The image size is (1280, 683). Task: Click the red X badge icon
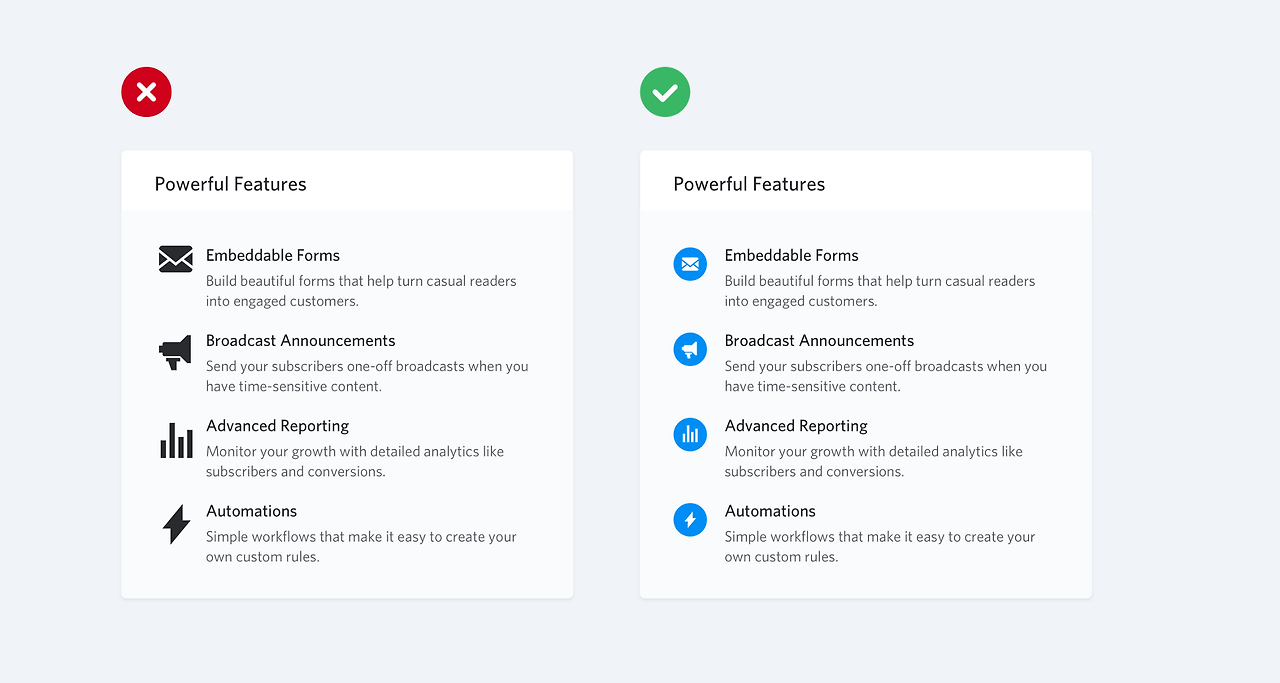pyautogui.click(x=146, y=92)
